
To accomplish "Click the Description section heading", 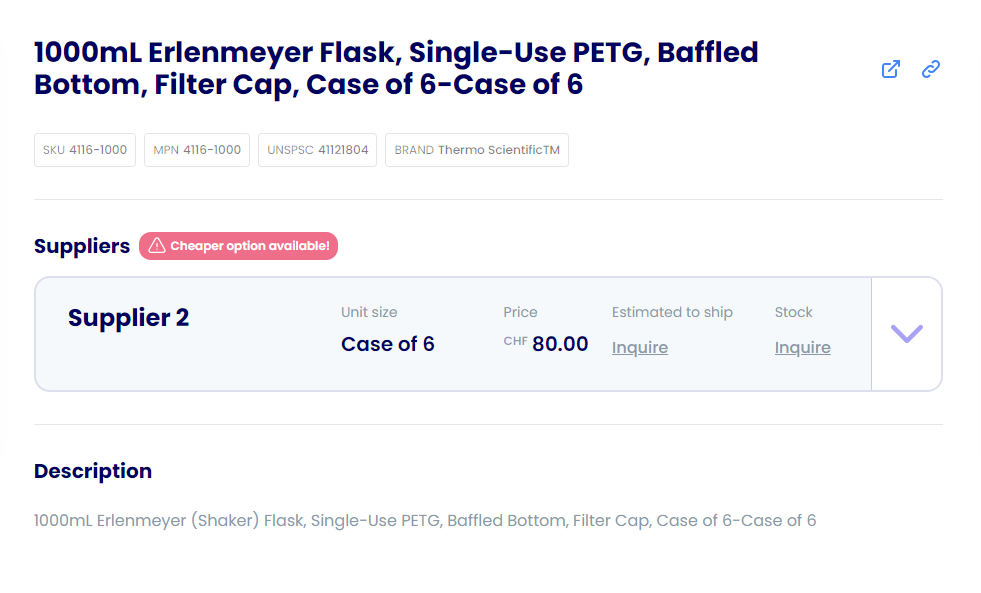I will point(93,471).
